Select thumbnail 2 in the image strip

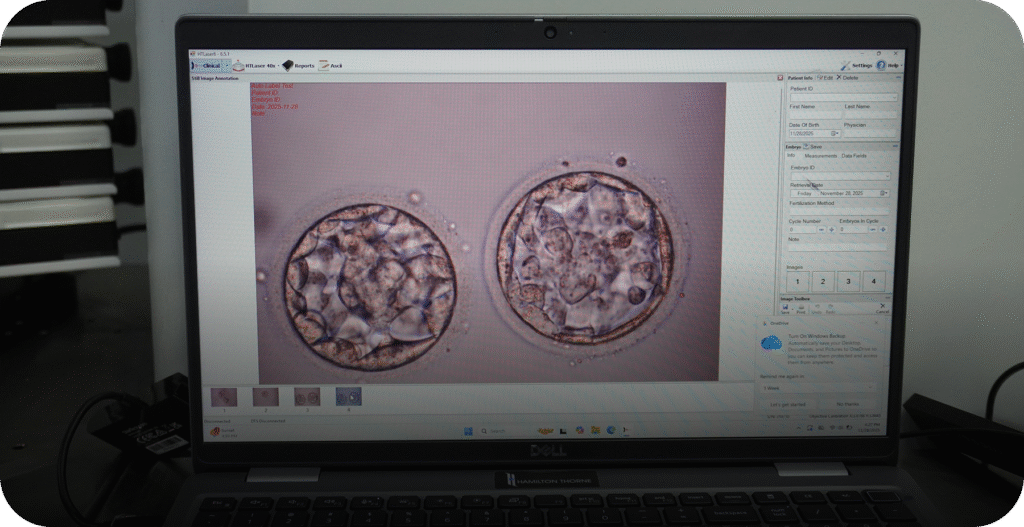click(x=265, y=397)
